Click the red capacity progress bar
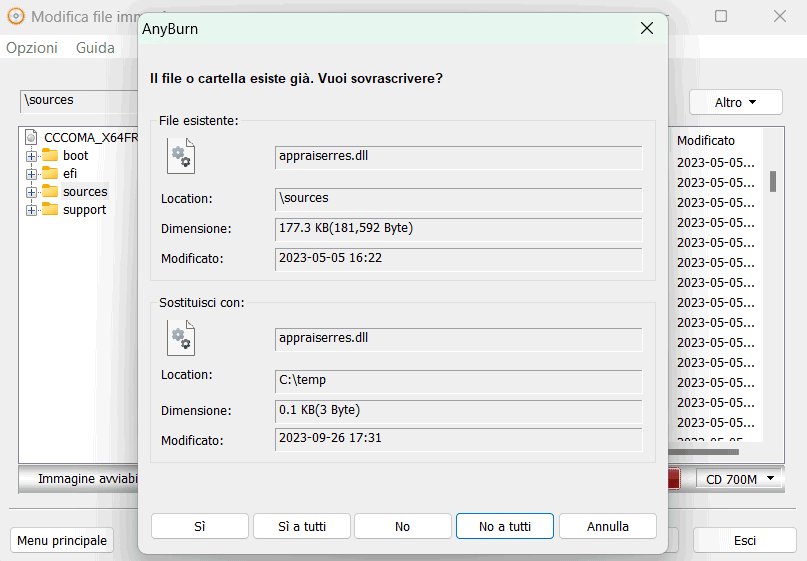Viewport: 807px width, 561px height. click(x=674, y=479)
